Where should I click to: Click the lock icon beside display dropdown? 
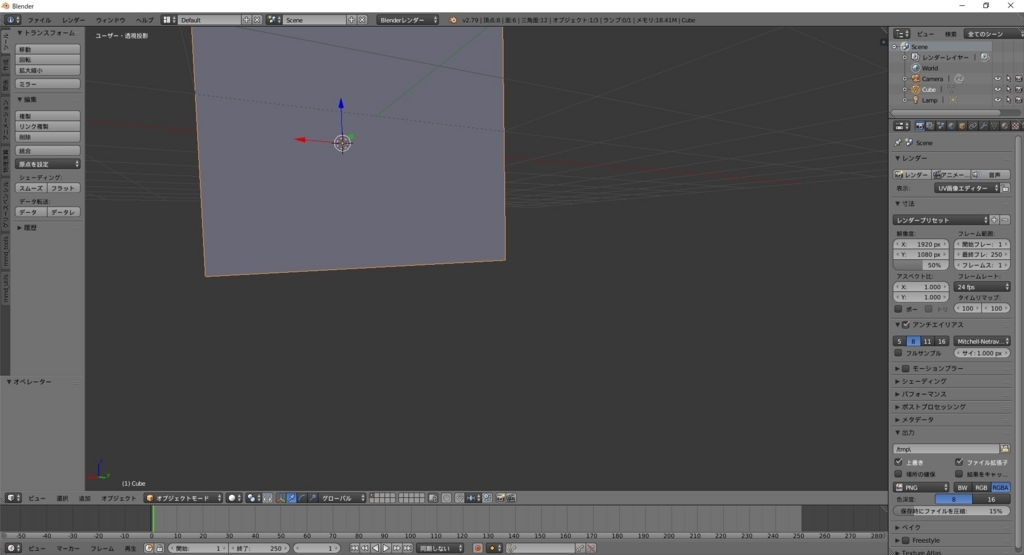pos(1006,188)
